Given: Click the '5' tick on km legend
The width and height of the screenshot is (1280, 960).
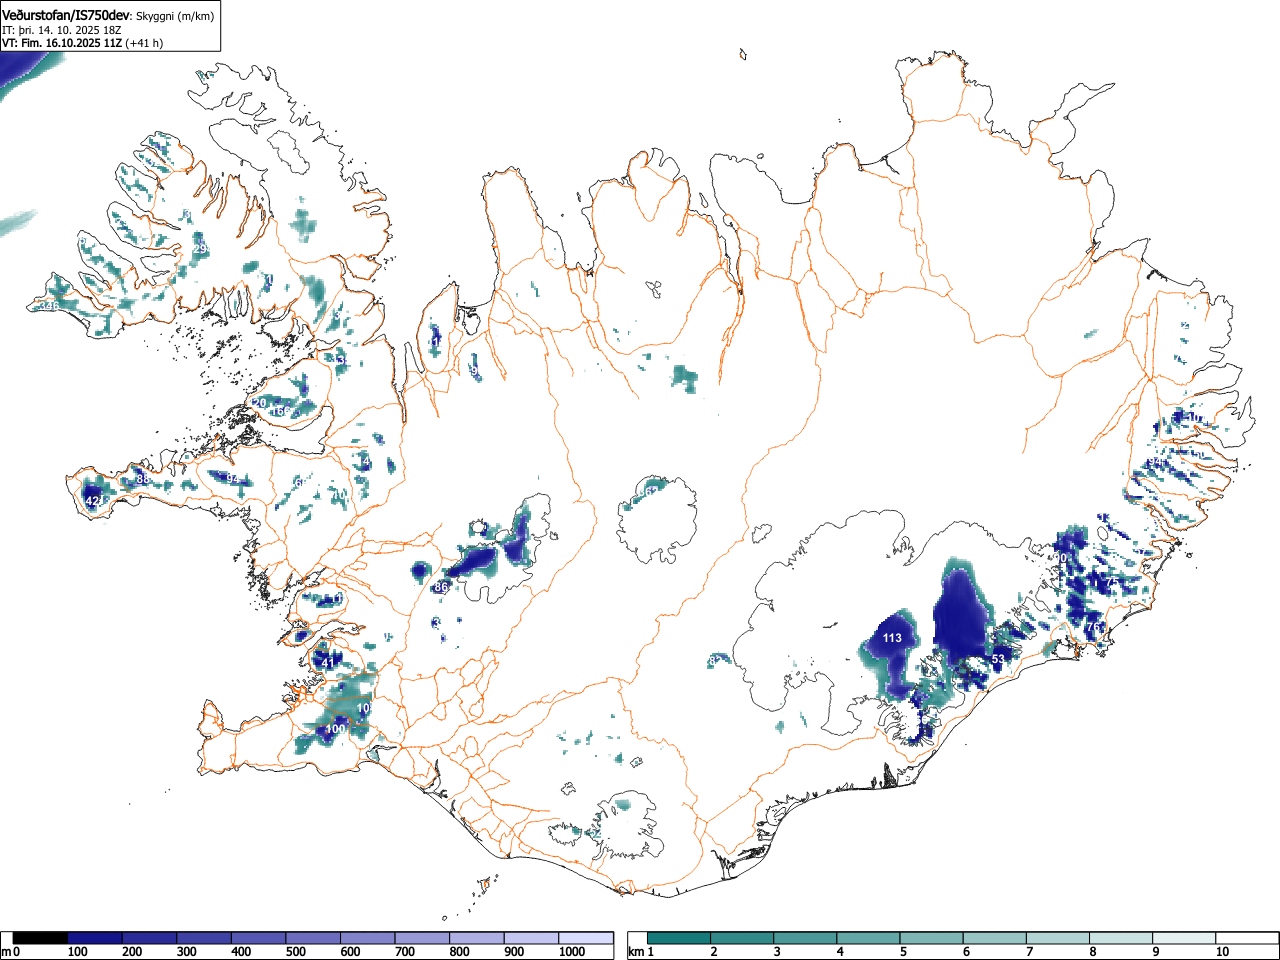Looking at the screenshot, I should (x=902, y=952).
